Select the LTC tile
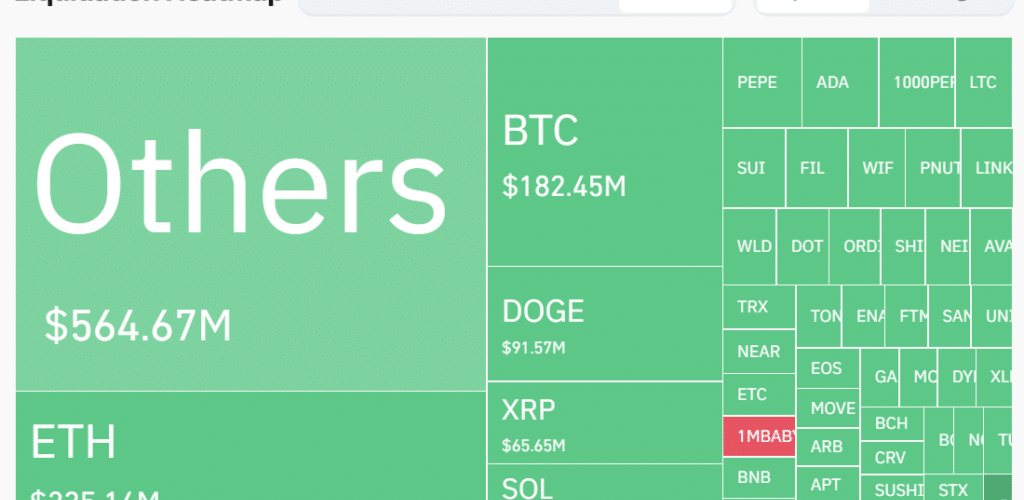Image resolution: width=1024 pixels, height=500 pixels. pyautogui.click(x=983, y=83)
